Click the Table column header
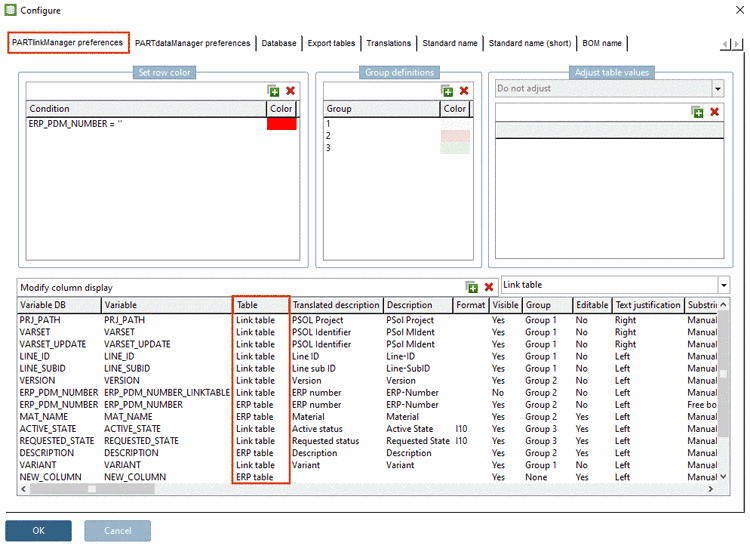750x549 pixels. click(x=261, y=305)
